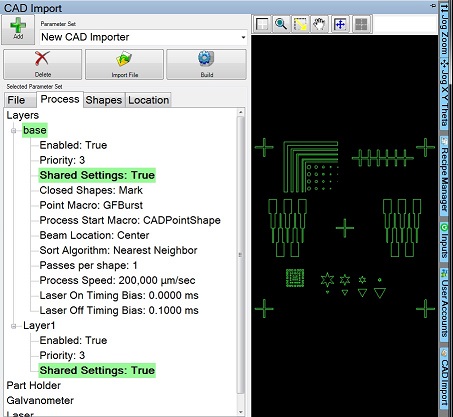Open the Inputs side tab

click(444, 242)
